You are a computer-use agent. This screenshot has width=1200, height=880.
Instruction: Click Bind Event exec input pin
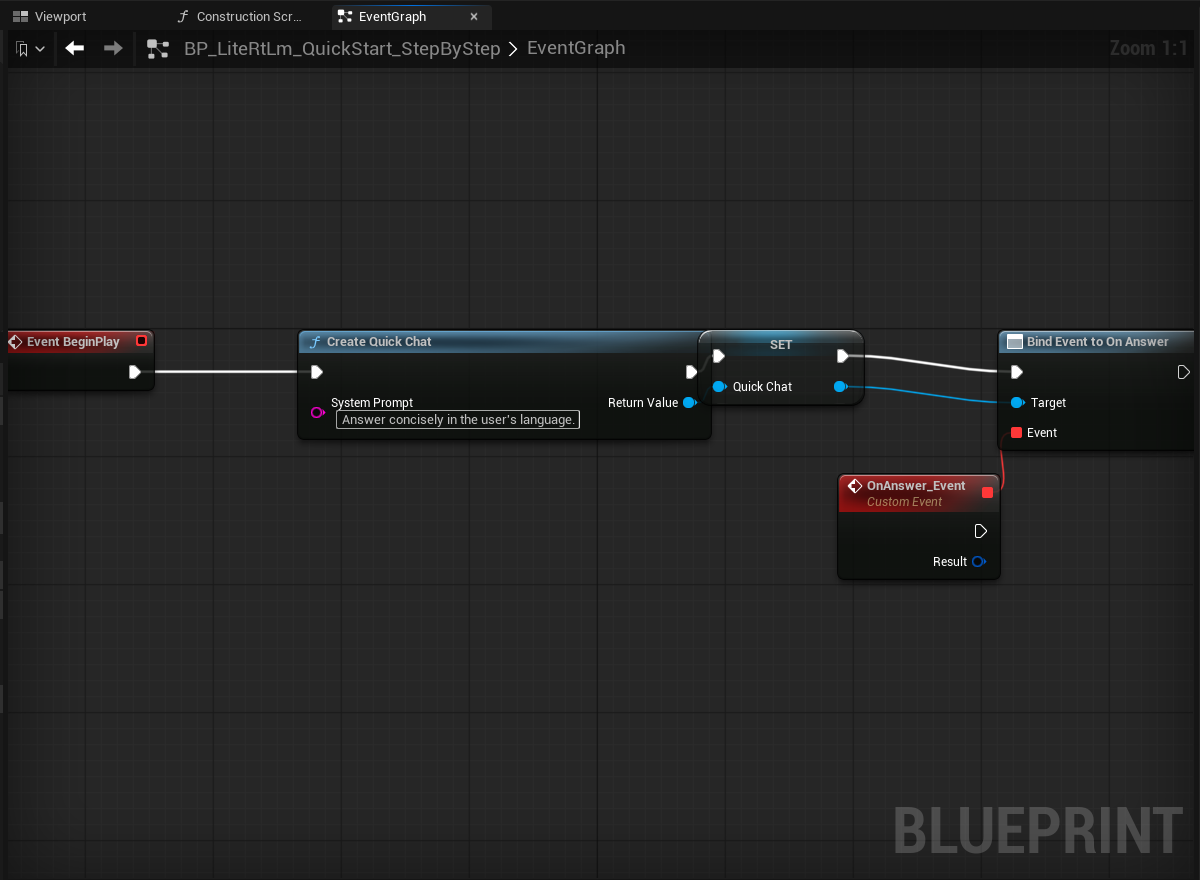(x=1017, y=372)
